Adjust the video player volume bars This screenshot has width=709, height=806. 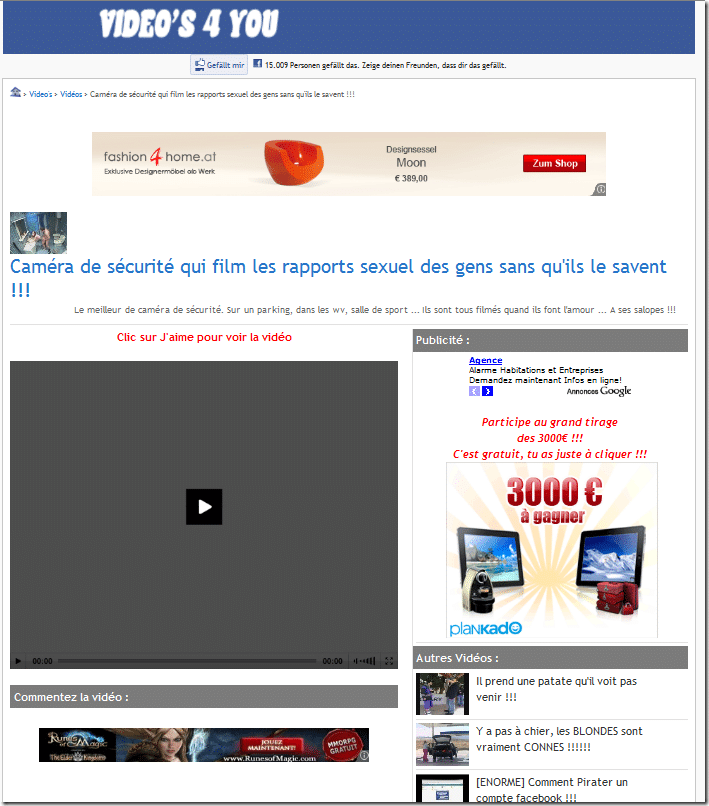(365, 661)
